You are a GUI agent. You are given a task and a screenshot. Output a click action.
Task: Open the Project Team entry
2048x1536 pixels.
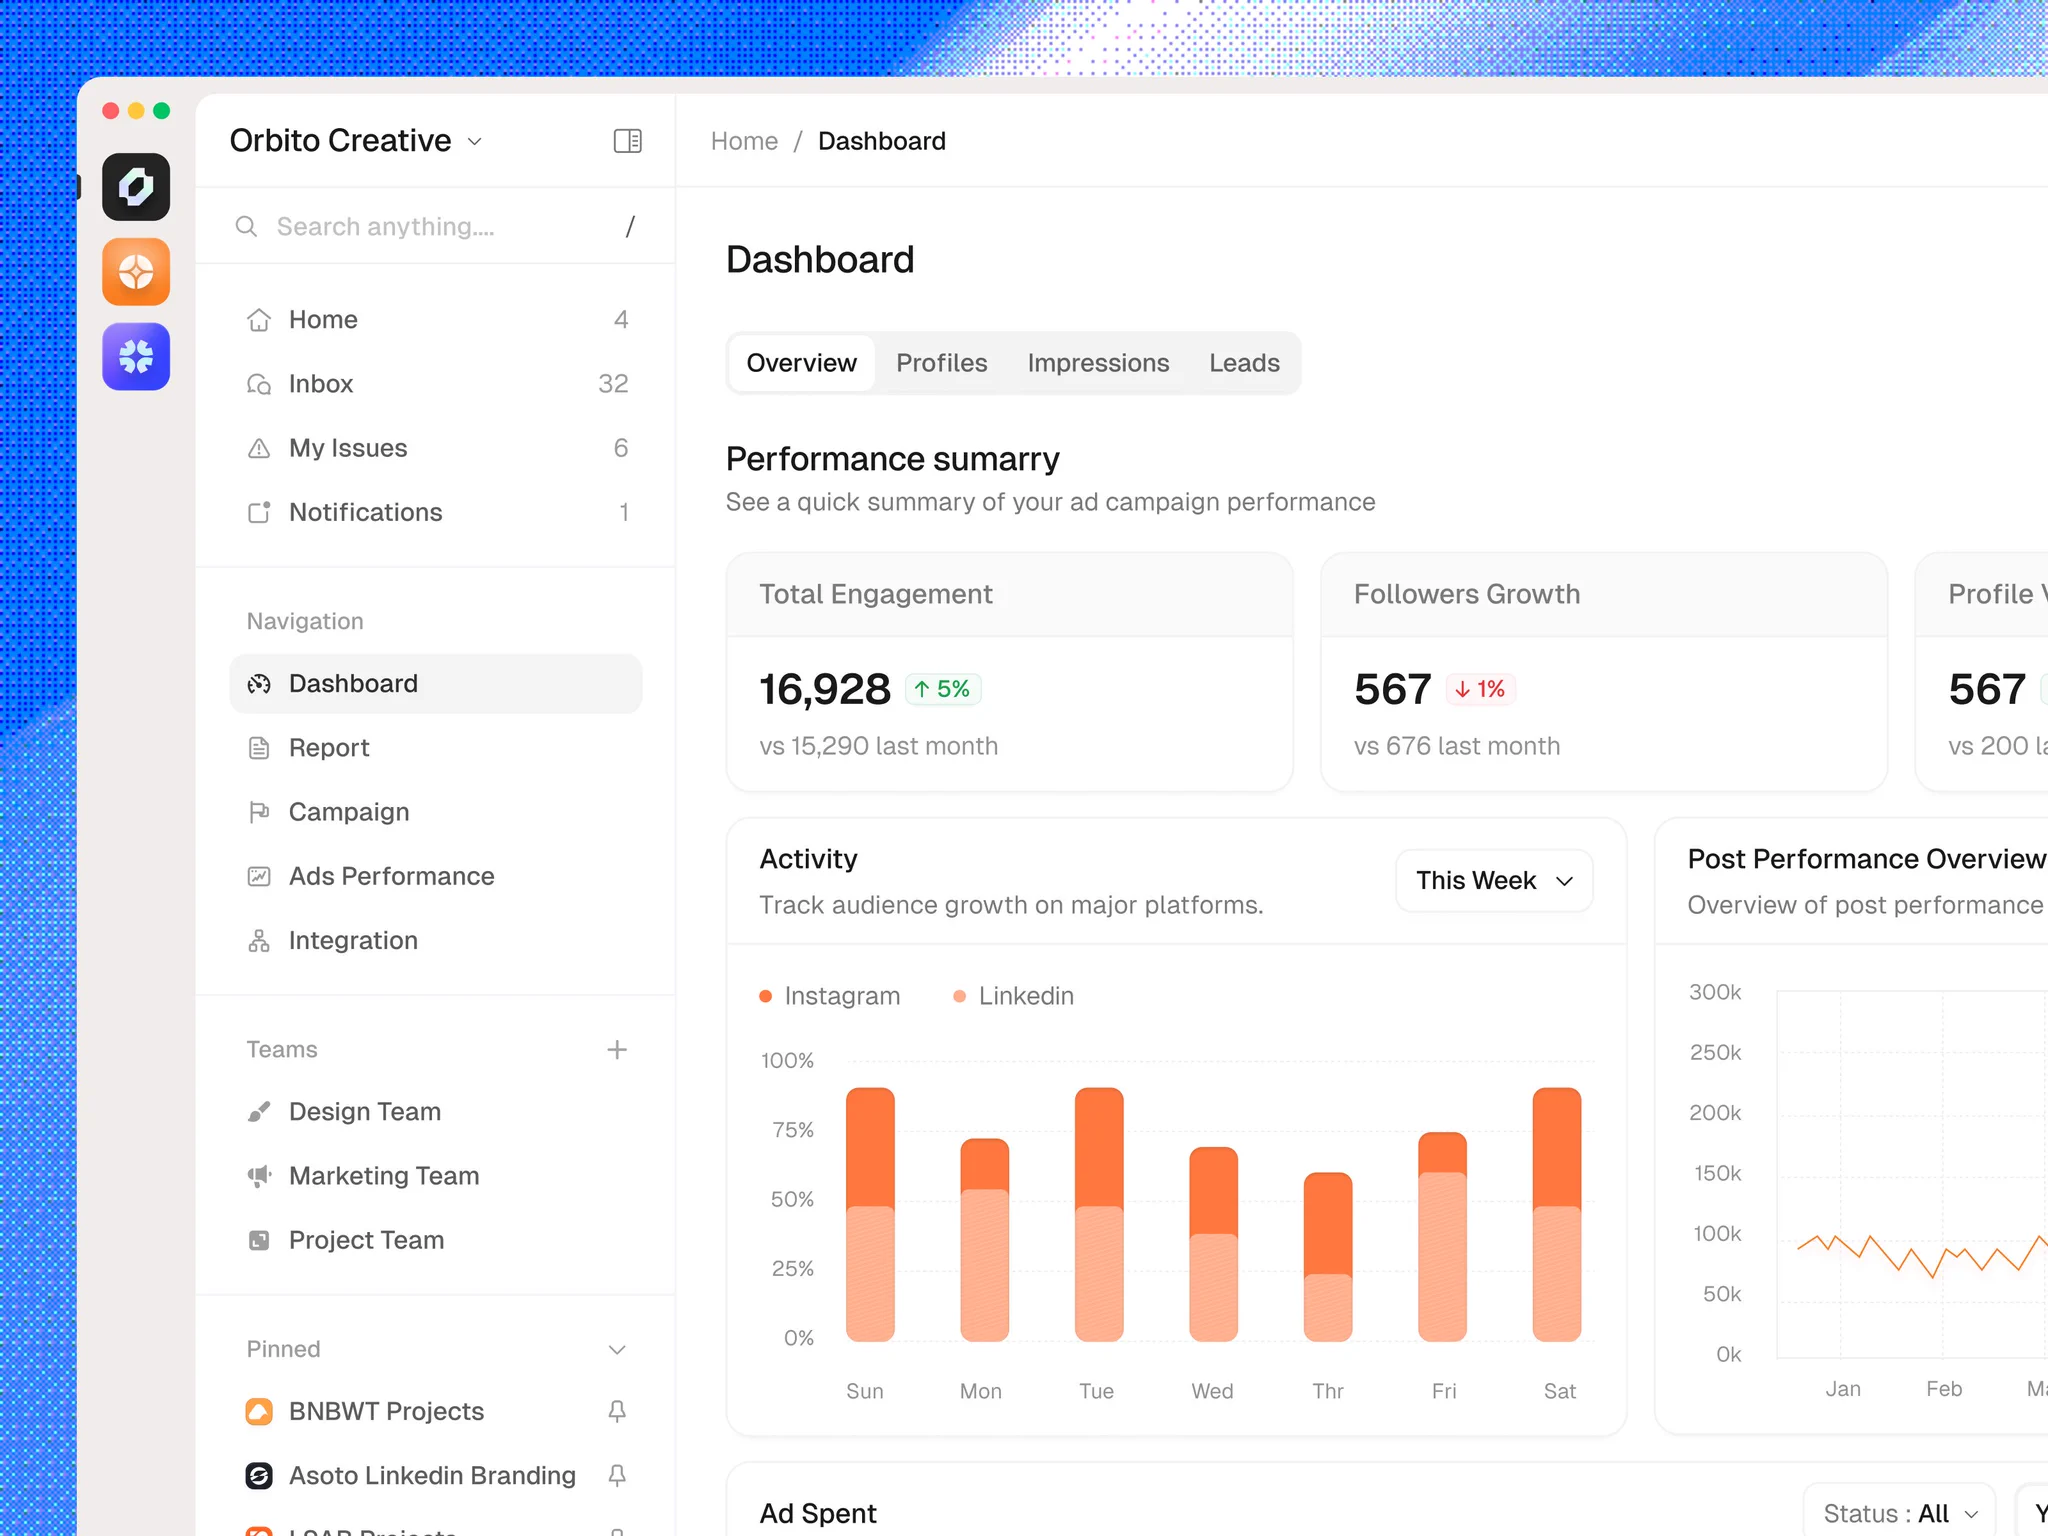435,1240
